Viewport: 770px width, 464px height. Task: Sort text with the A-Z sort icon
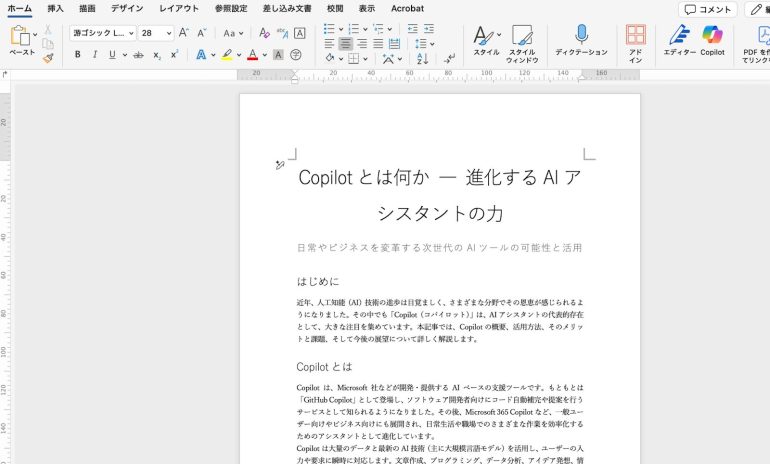(423, 59)
